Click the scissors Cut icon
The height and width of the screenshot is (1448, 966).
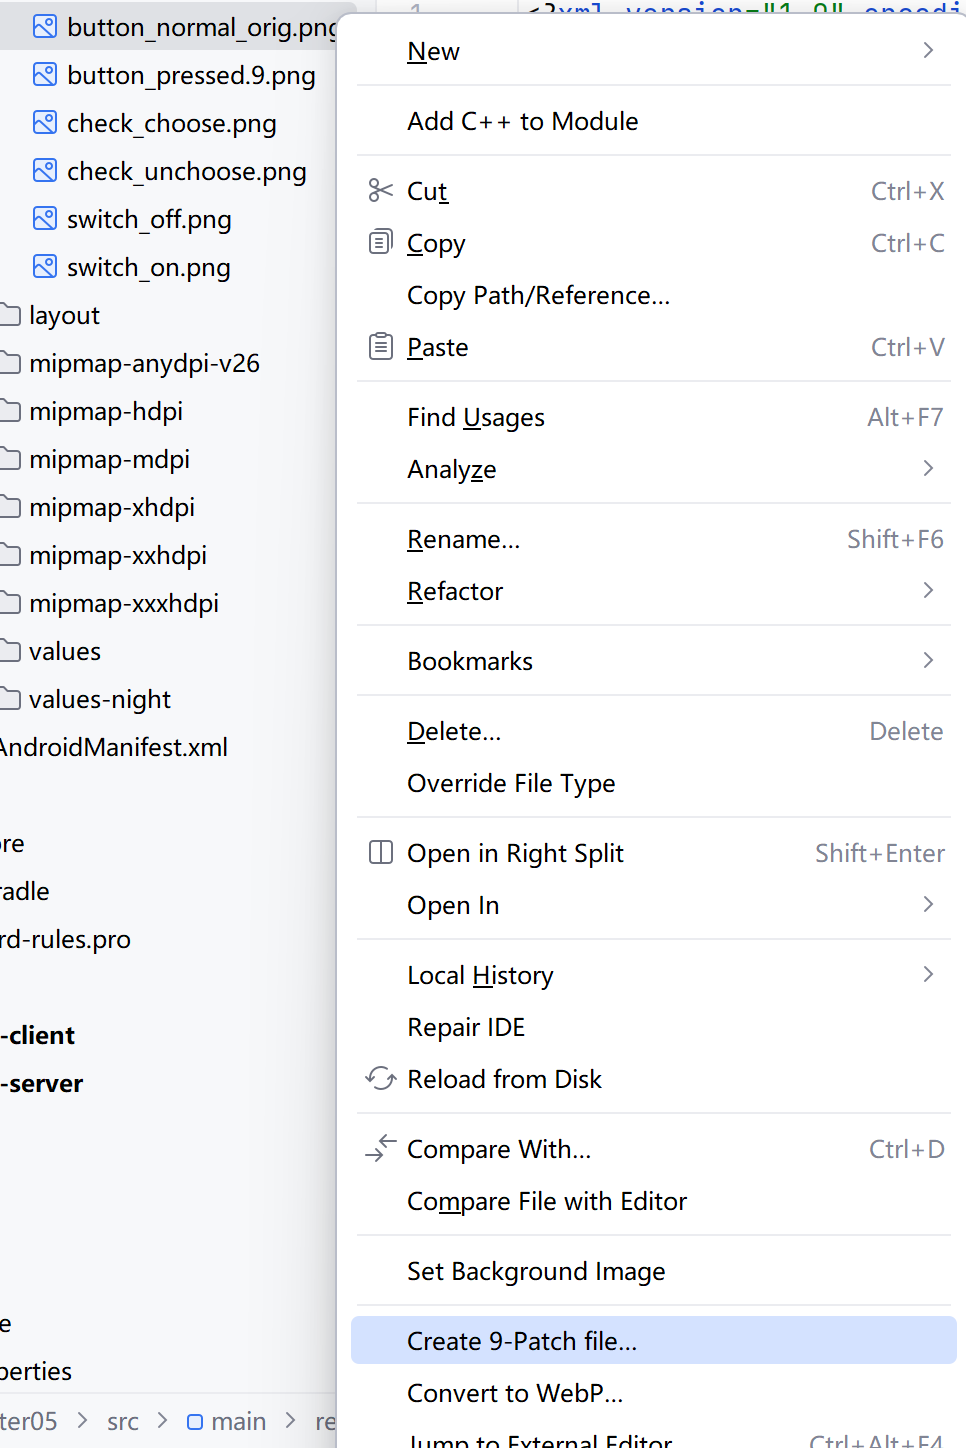(380, 190)
